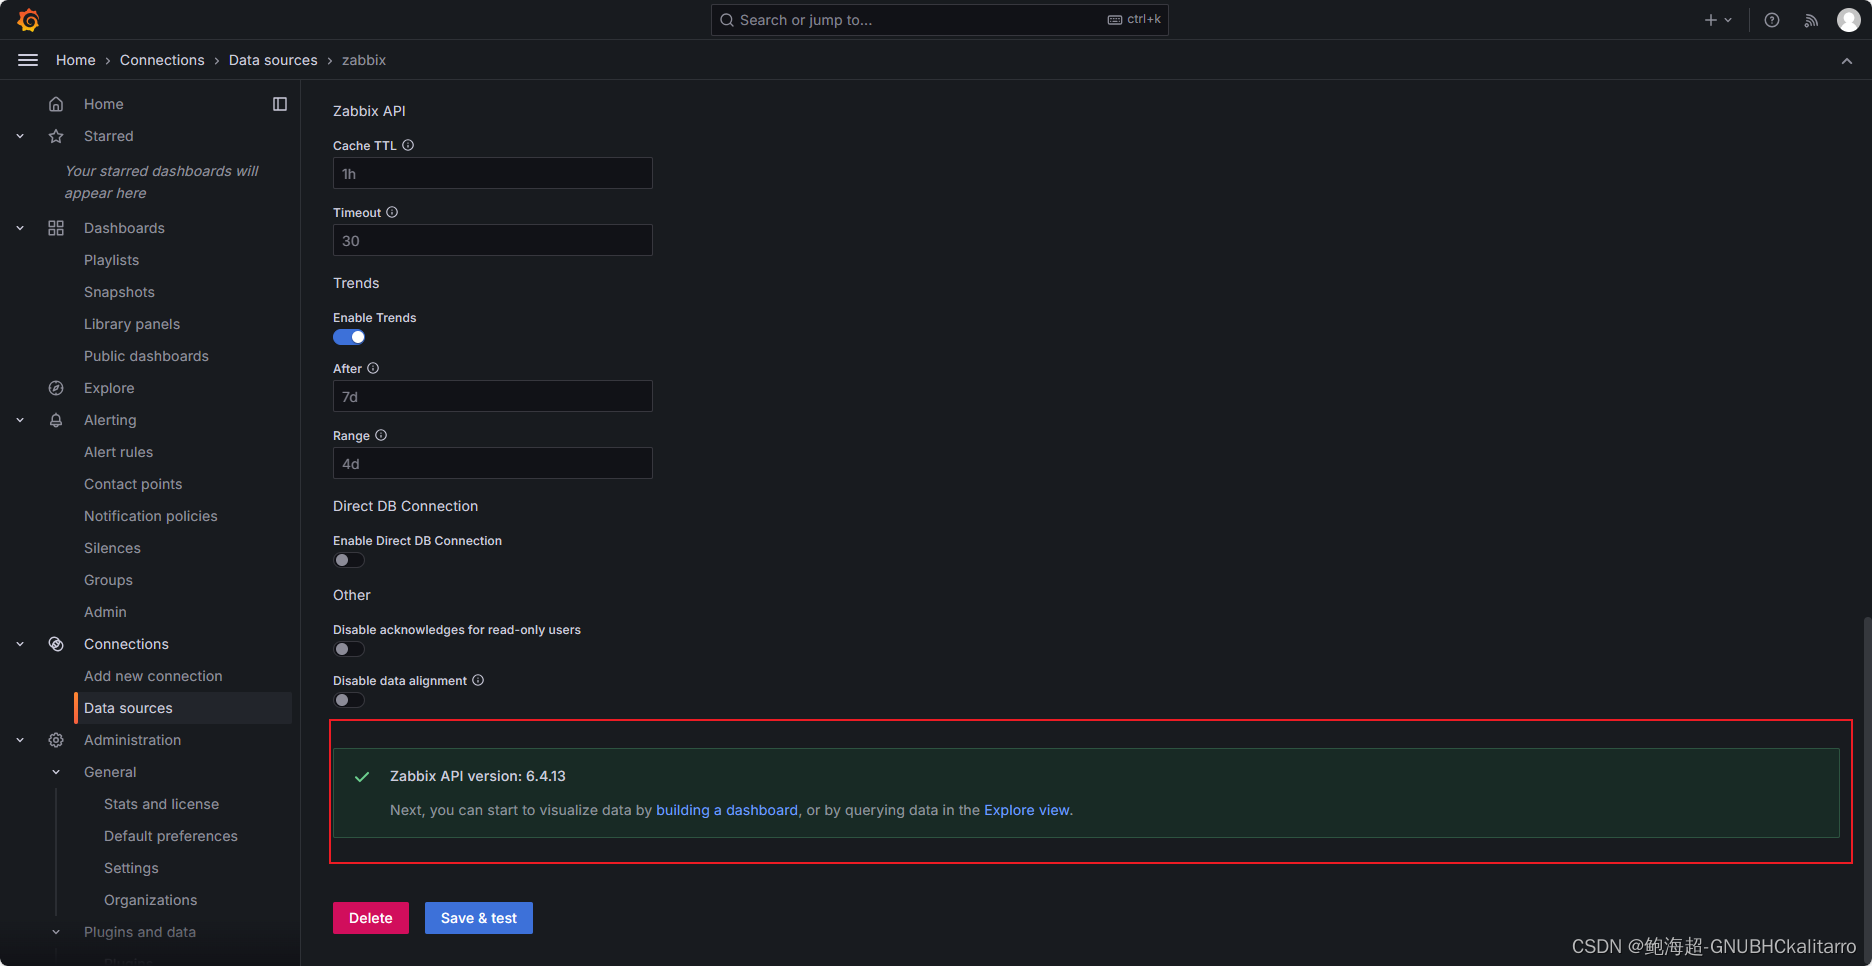Open Default preferences in sidebar
This screenshot has width=1872, height=966.
[x=171, y=836]
